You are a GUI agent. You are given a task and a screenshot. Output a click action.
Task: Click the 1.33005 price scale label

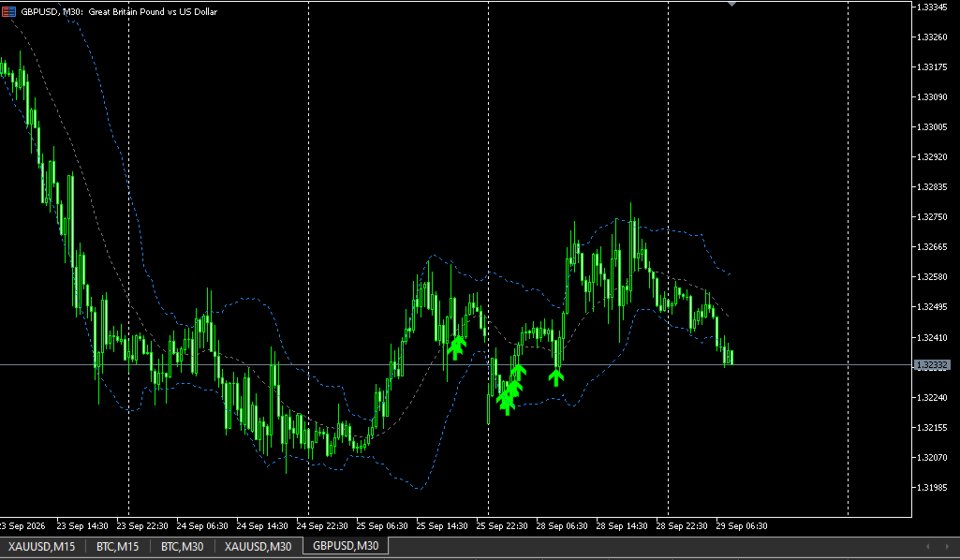pos(931,127)
